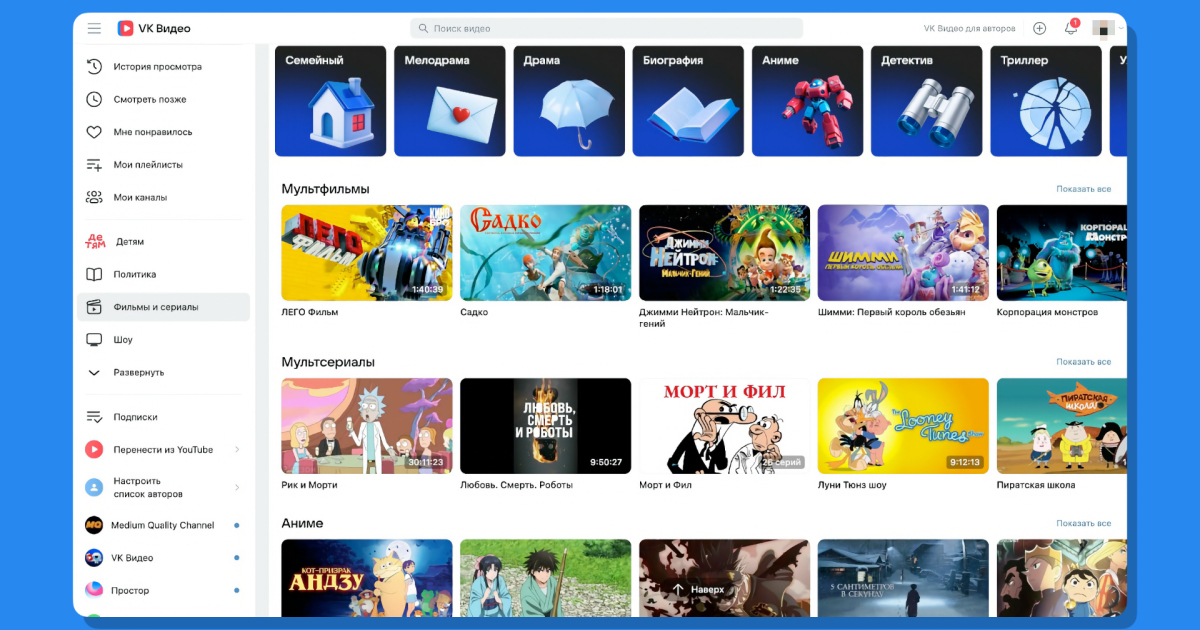Open the Medium Quality Channel subscription
The image size is (1200, 630).
(x=162, y=525)
